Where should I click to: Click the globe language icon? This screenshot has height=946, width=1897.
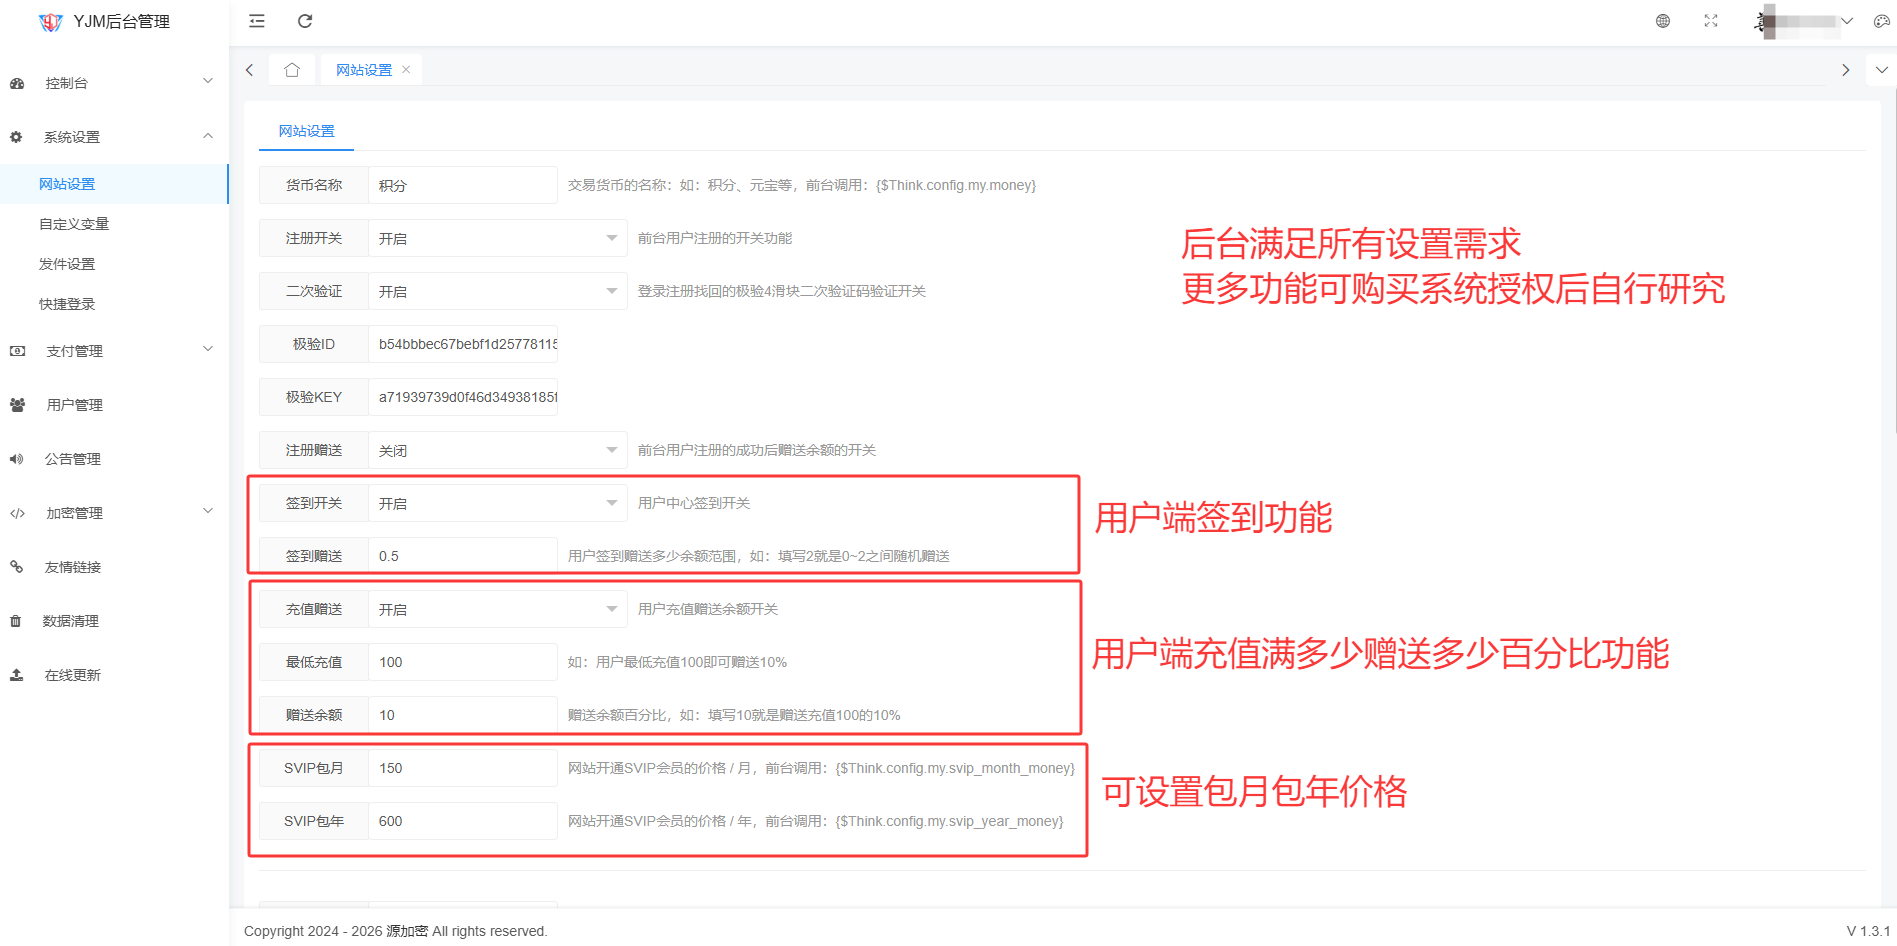point(1662,21)
